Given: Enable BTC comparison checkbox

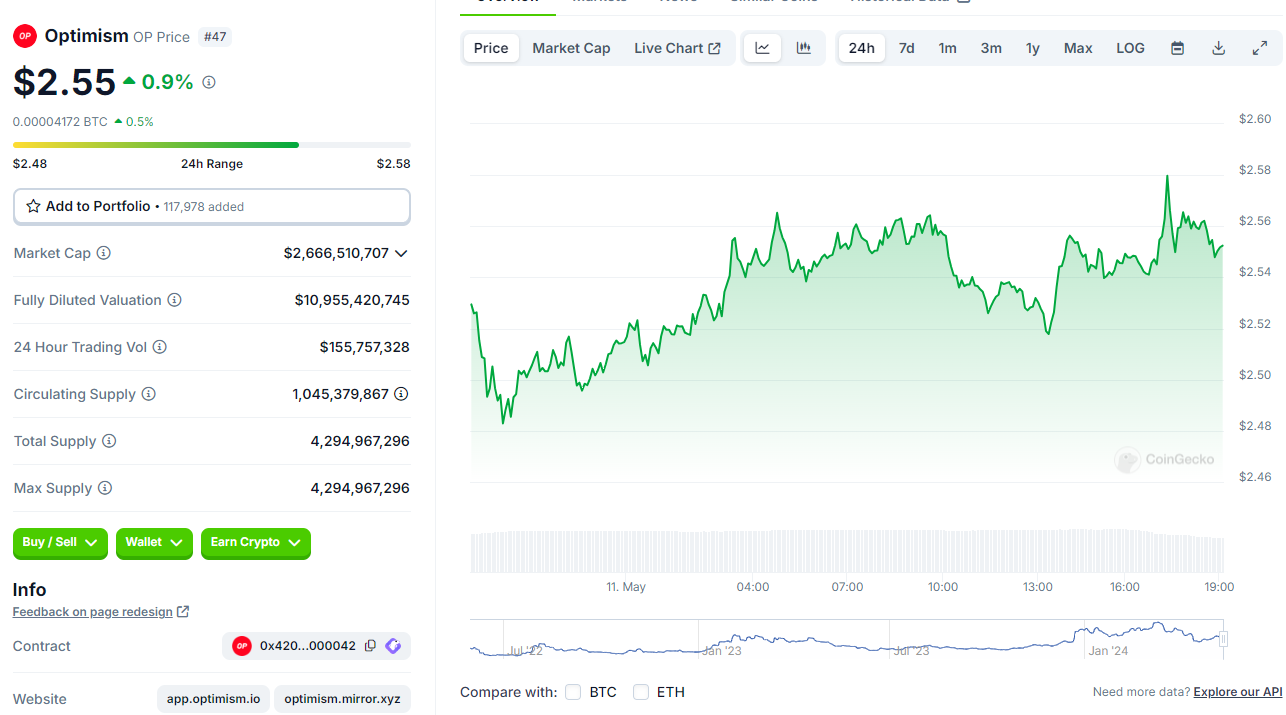Looking at the screenshot, I should [573, 692].
